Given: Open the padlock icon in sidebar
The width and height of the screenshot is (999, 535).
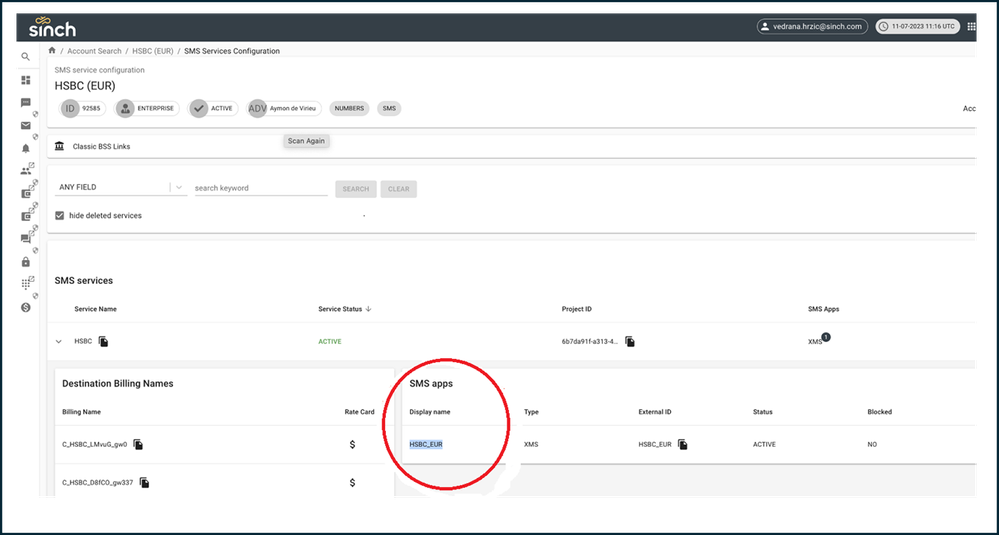Looking at the screenshot, I should pos(25,262).
